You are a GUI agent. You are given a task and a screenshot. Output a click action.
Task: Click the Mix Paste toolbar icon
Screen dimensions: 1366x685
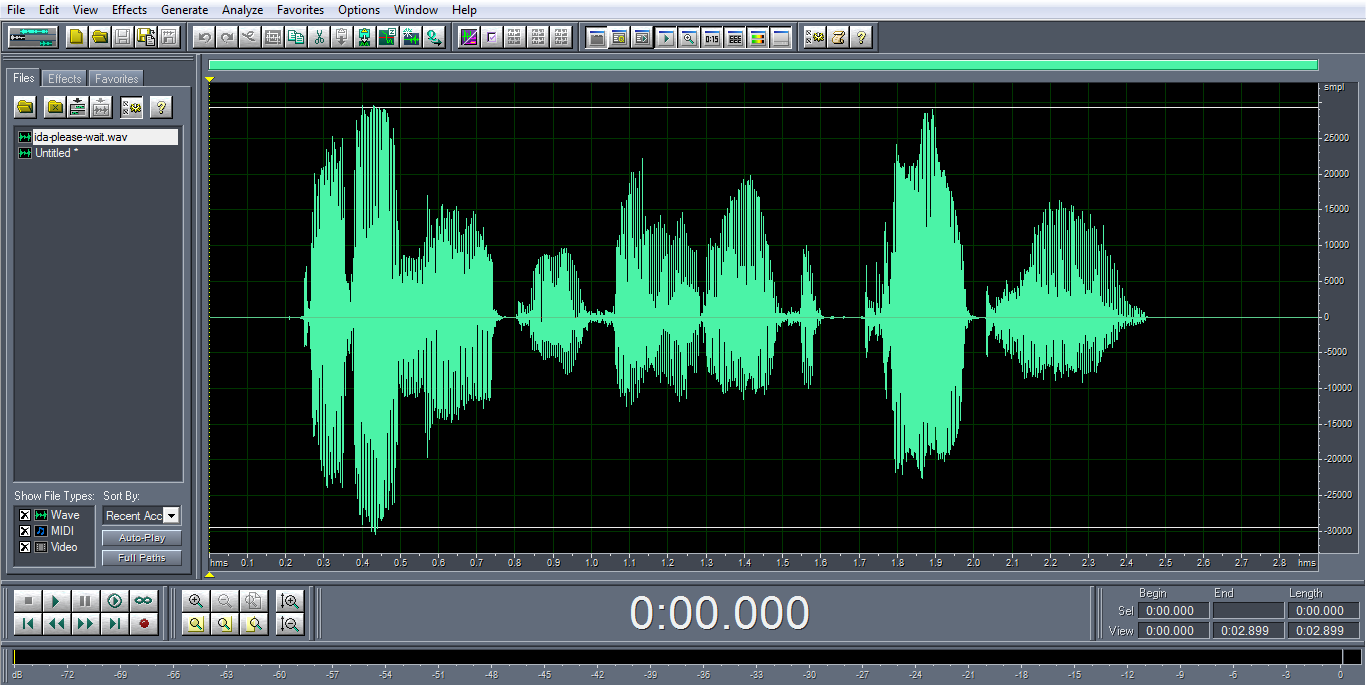coord(365,37)
